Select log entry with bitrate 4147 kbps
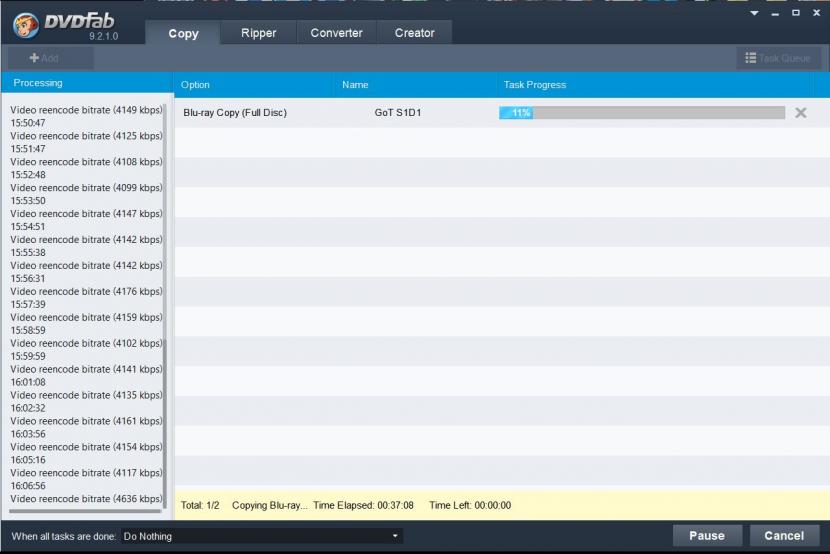Viewport: 830px width, 554px height. (86, 214)
